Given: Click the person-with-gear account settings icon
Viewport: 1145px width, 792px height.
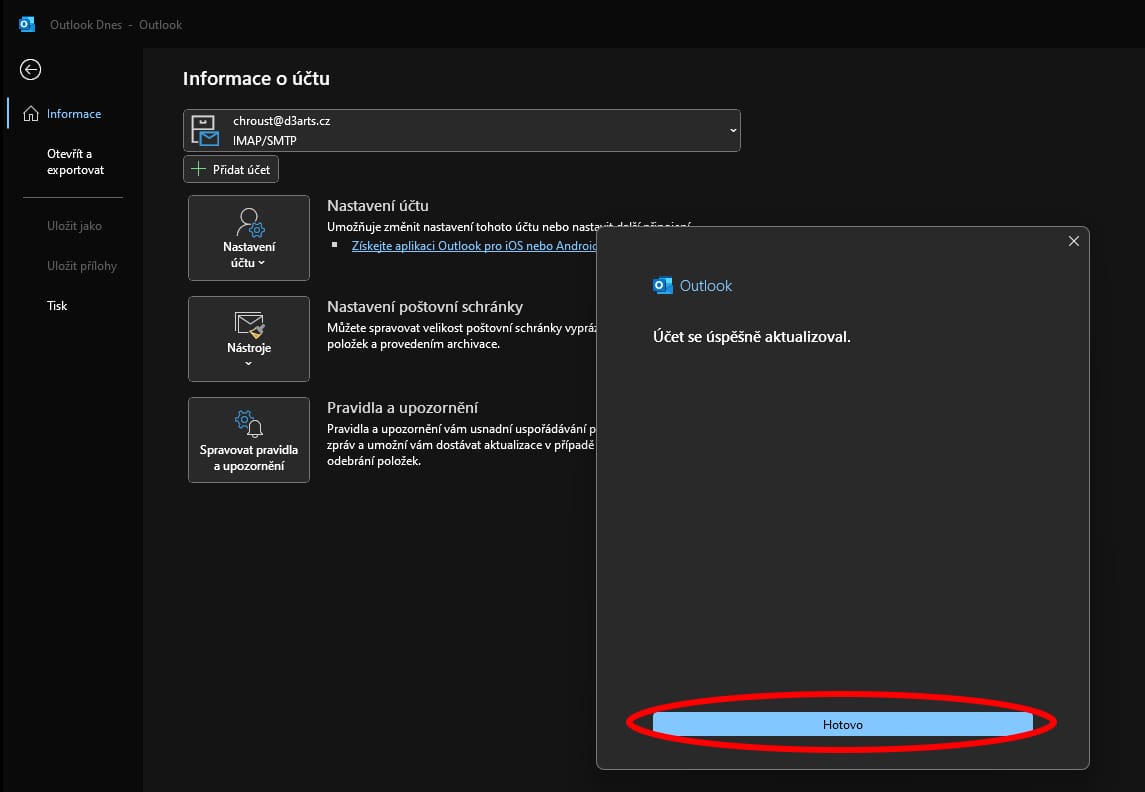Looking at the screenshot, I should coord(250,223).
